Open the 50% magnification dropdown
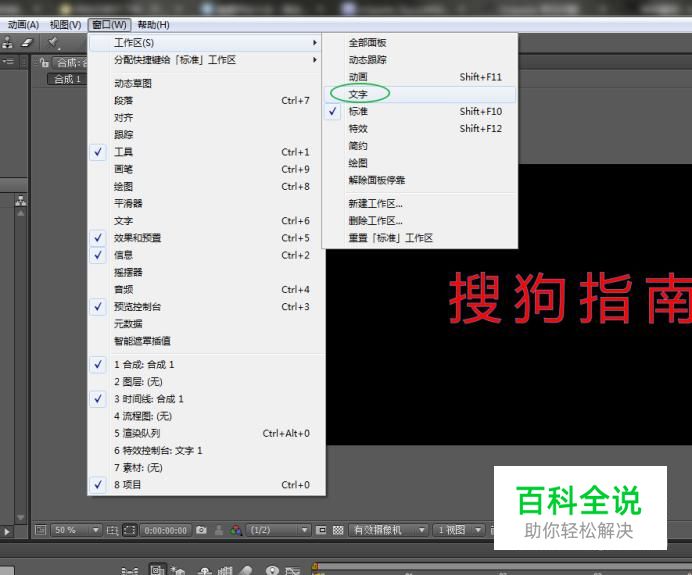This screenshot has width=692, height=575. 77,530
